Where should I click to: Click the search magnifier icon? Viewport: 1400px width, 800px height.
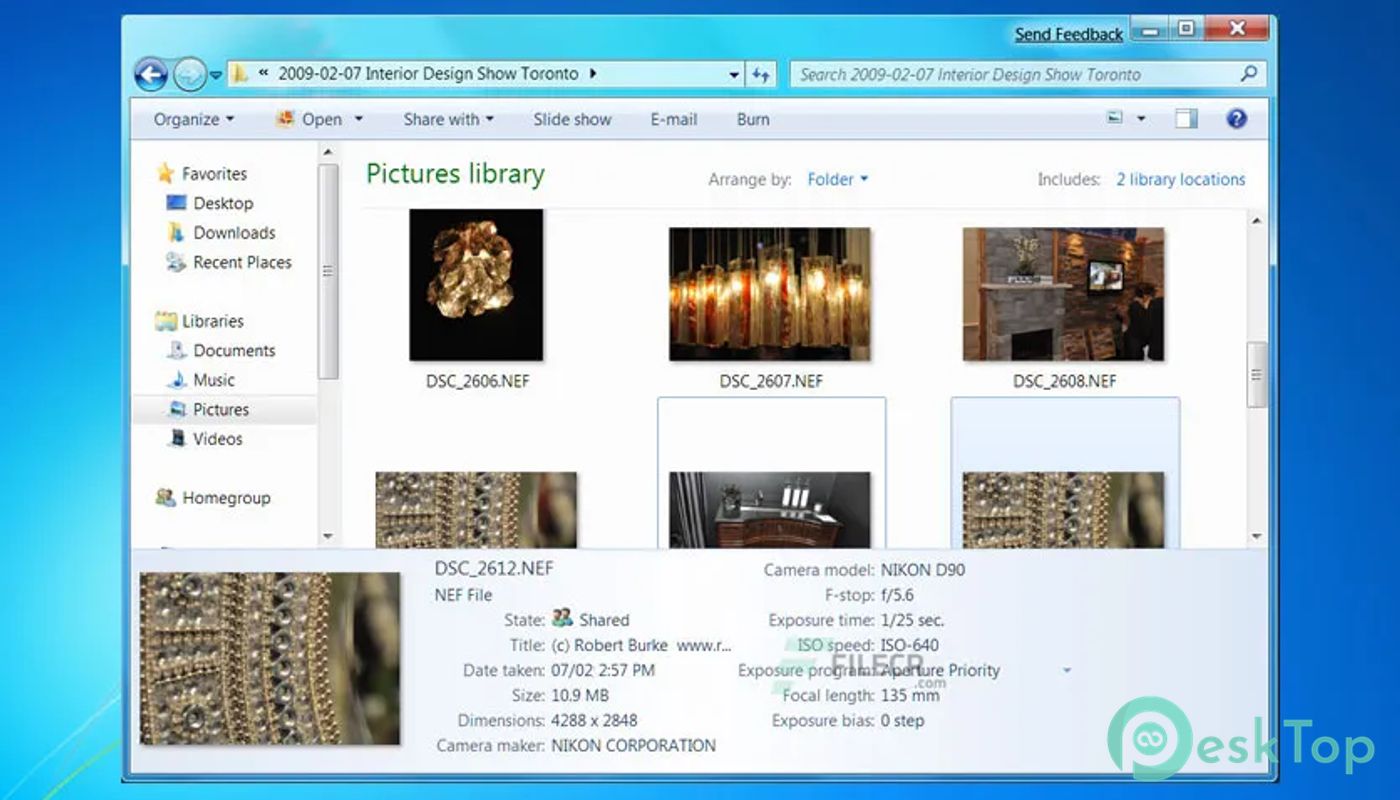coord(1248,74)
